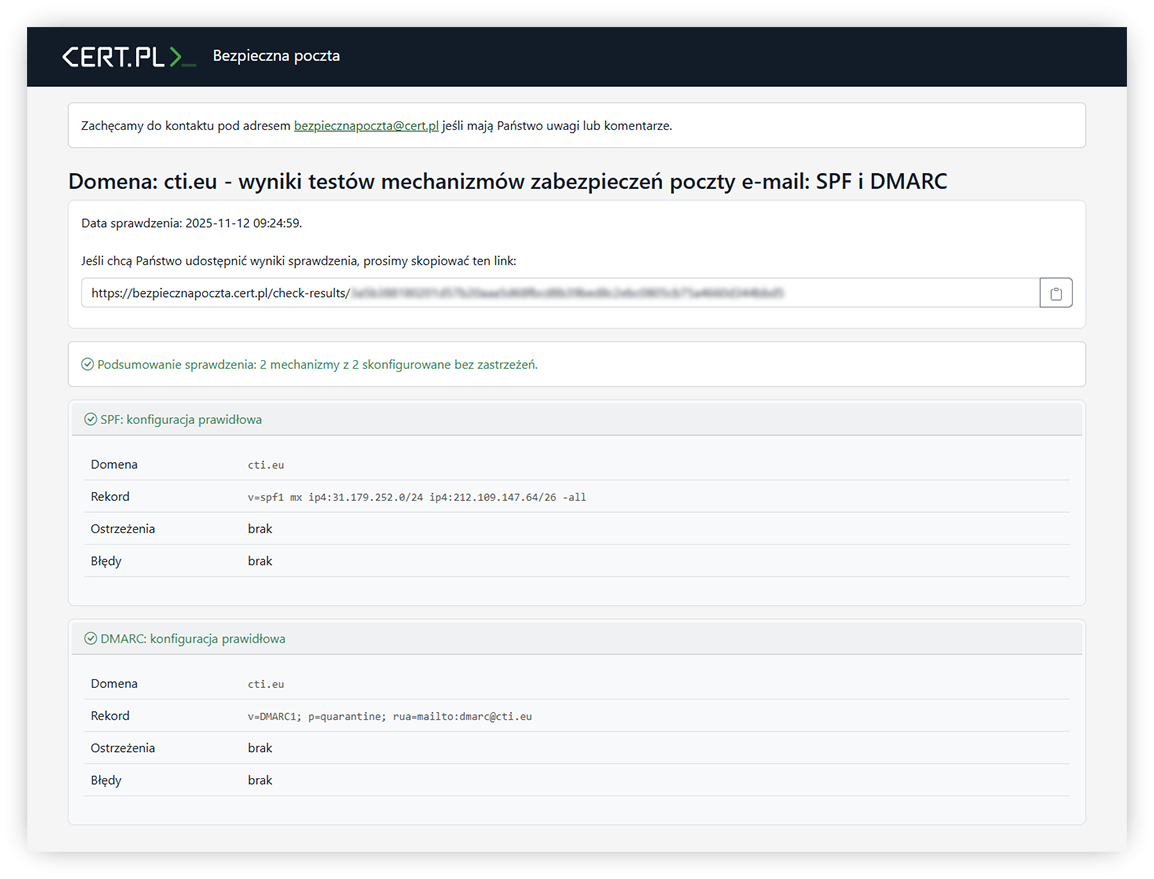
Task: Copy the results link with clipboard icon
Action: pyautogui.click(x=1056, y=293)
